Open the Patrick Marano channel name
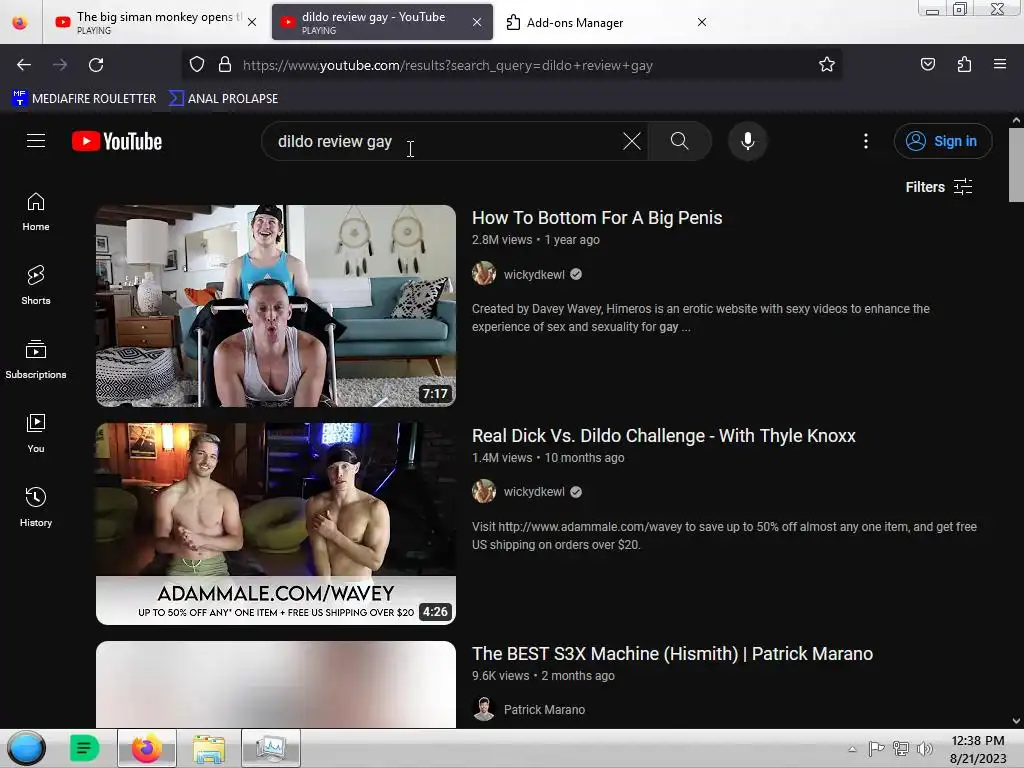Screen dimensions: 1024x768 click(x=544, y=709)
